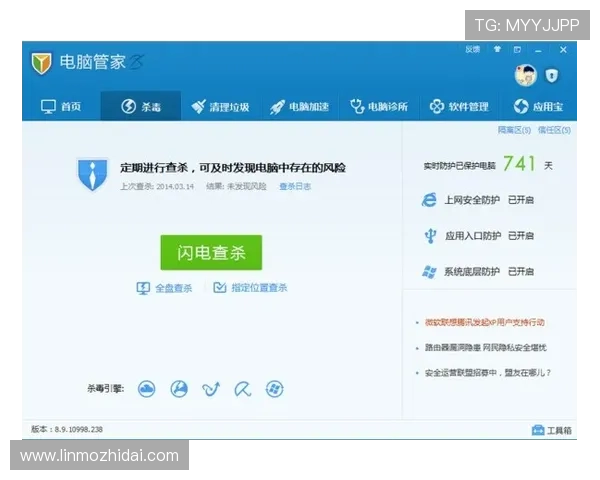
Task: Click the Internet Explorer 上网安全防护 icon
Action: (x=429, y=200)
